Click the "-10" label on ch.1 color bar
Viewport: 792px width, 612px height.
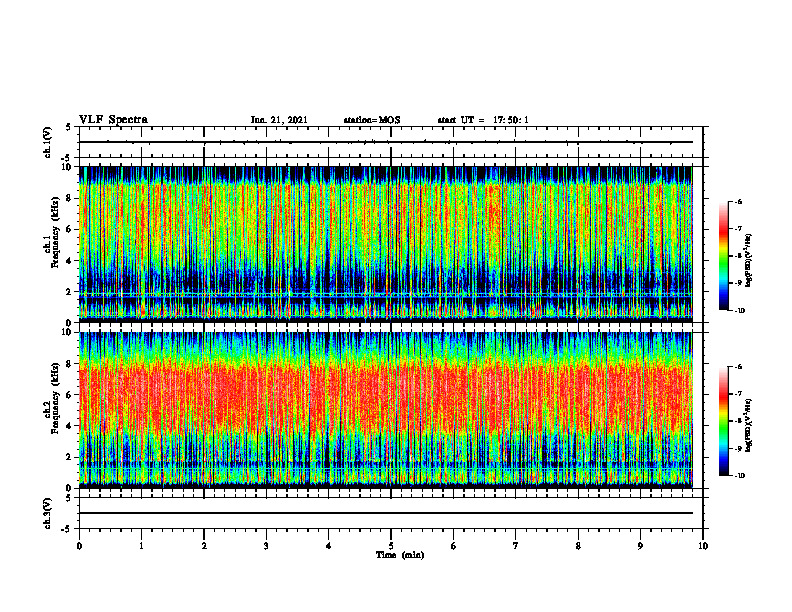pos(739,311)
